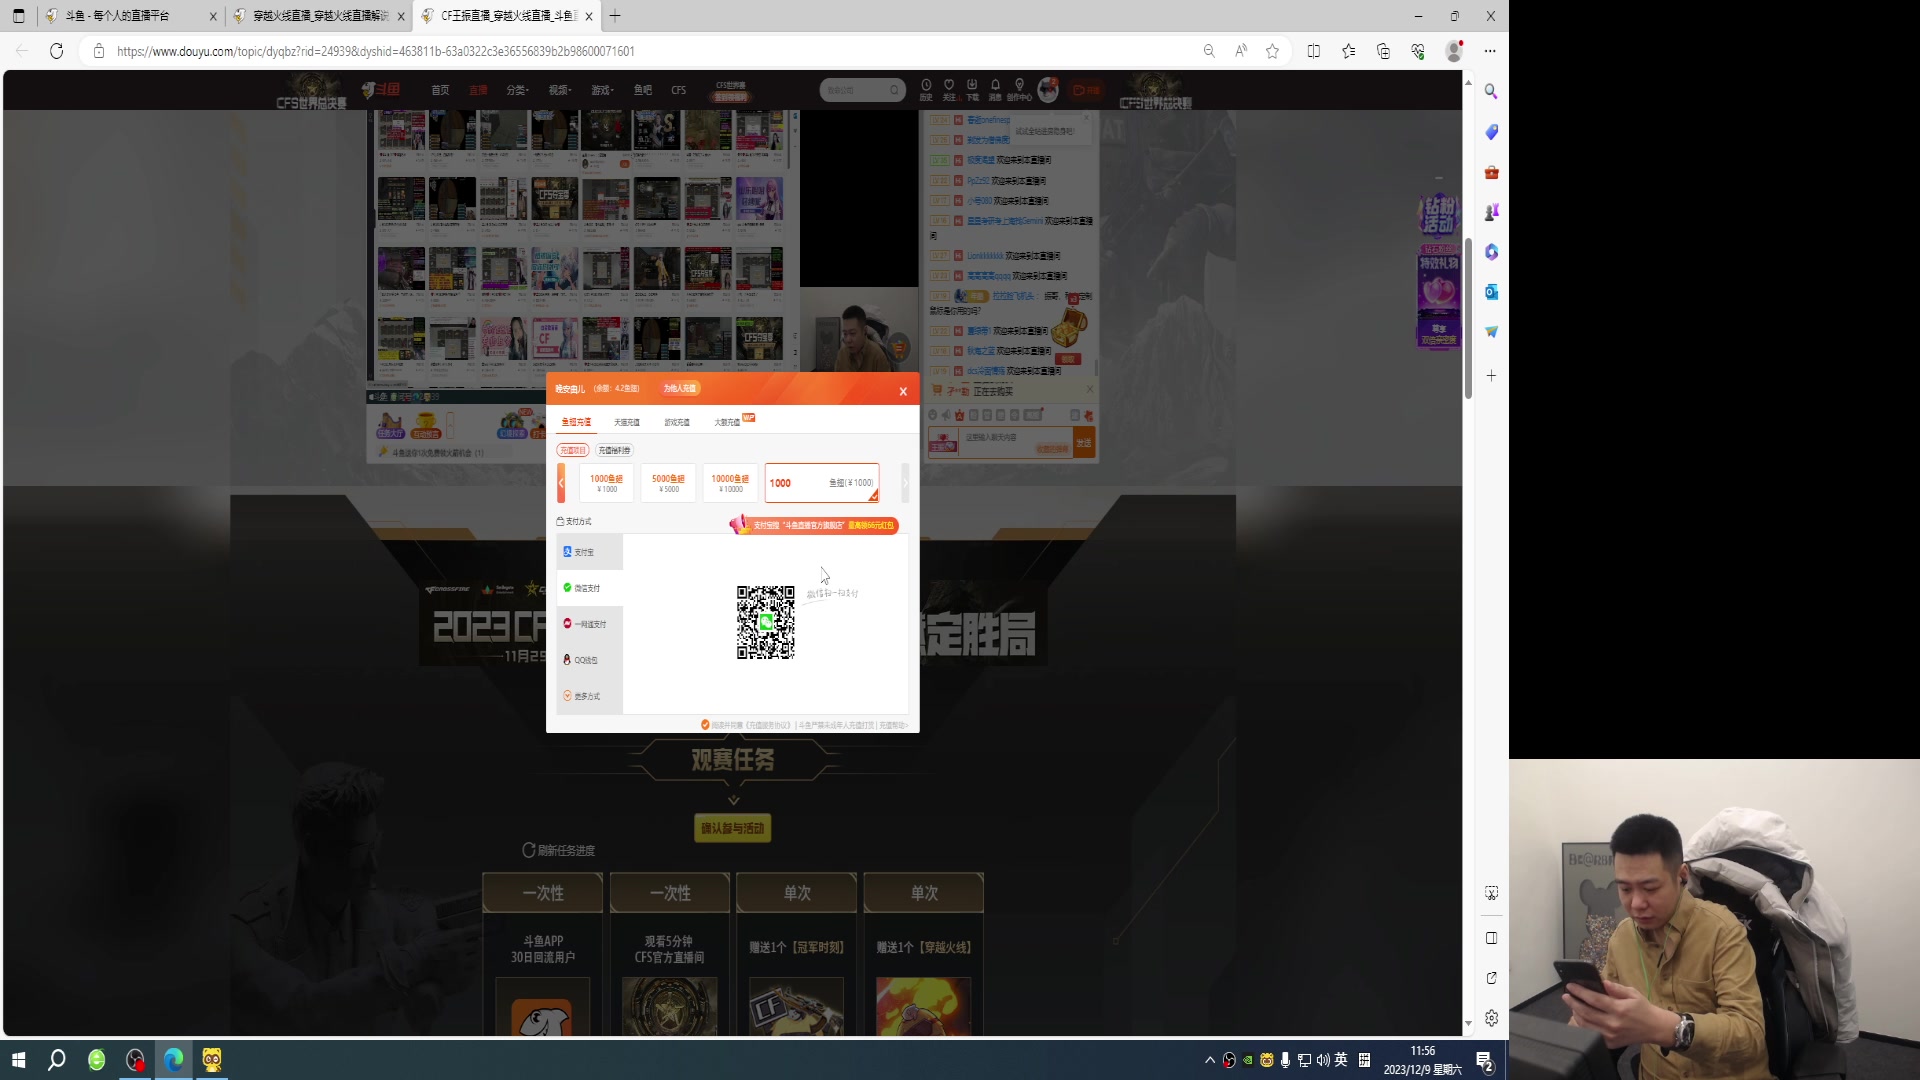This screenshot has height=1080, width=1920.
Task: Open Edge sidebar search icon
Action: [1491, 91]
